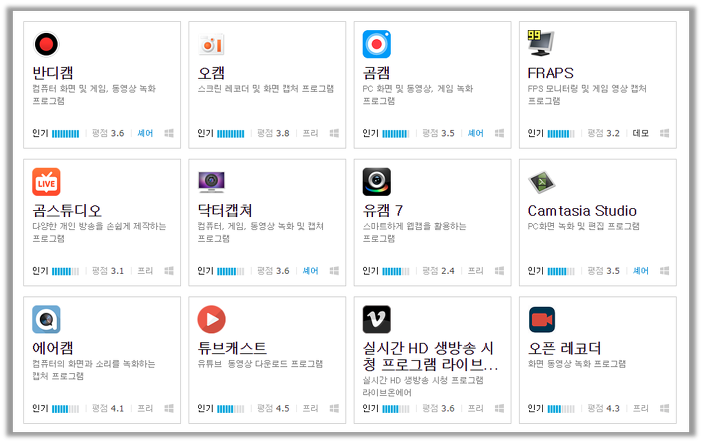Image resolution: width=702 pixels, height=443 pixels.
Task: Open the 유캠 7 title link
Action: pyautogui.click(x=383, y=210)
